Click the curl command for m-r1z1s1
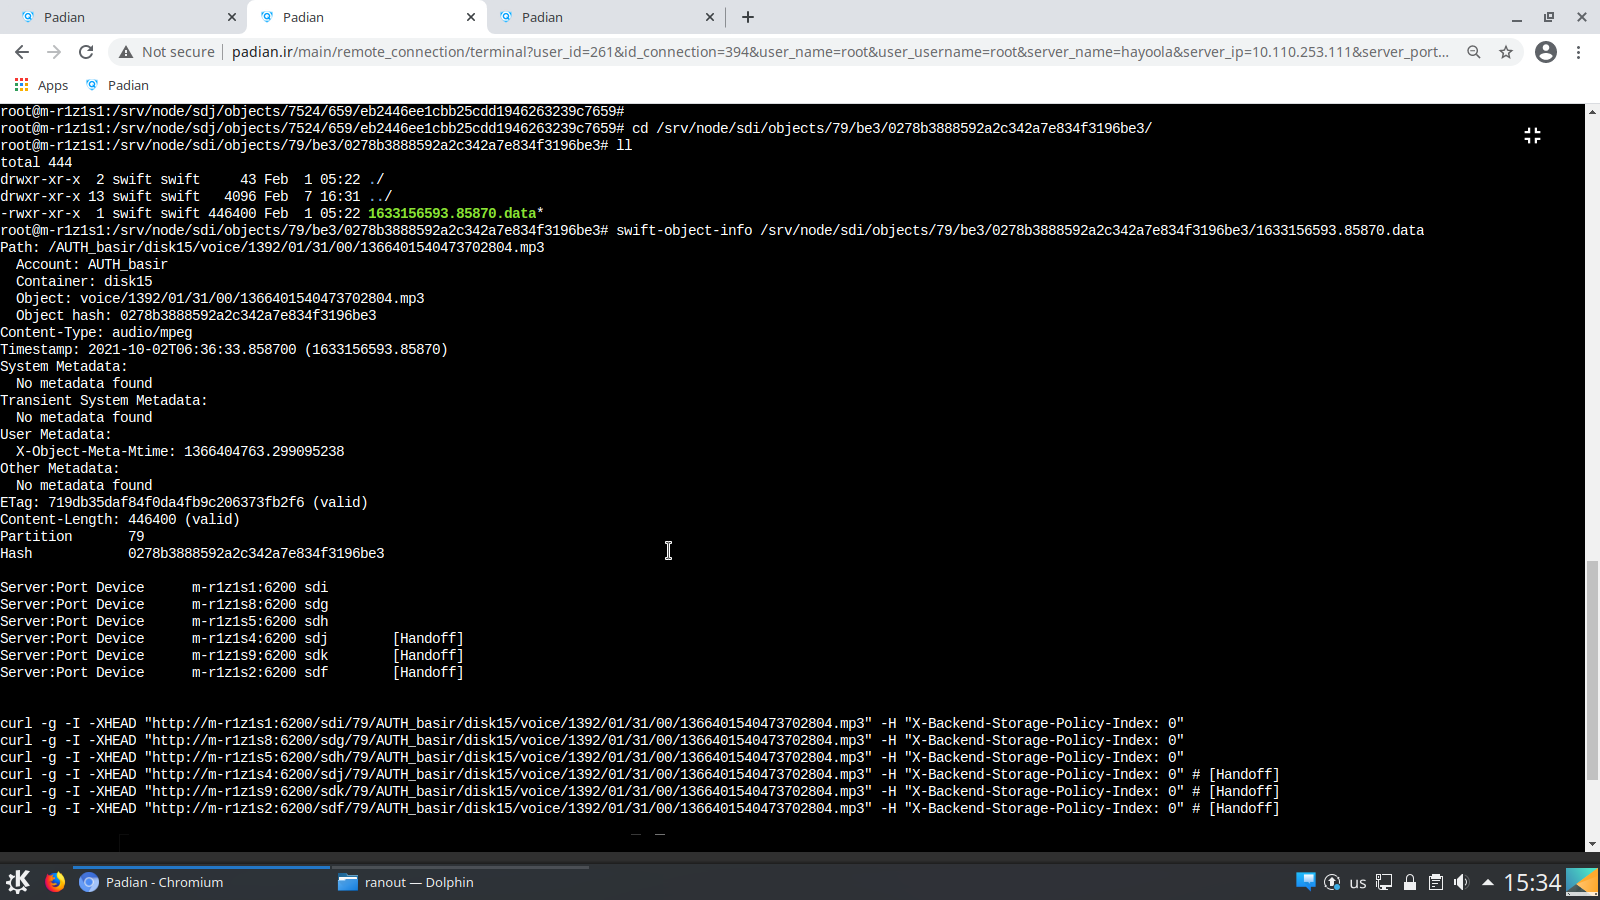Image resolution: width=1600 pixels, height=900 pixels. [592, 723]
